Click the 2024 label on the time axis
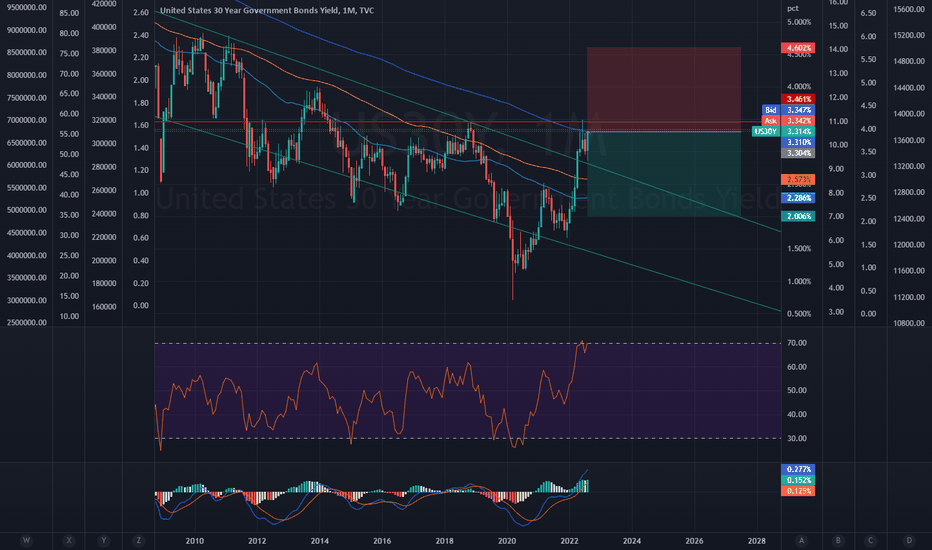This screenshot has width=932, height=550. pos(631,540)
